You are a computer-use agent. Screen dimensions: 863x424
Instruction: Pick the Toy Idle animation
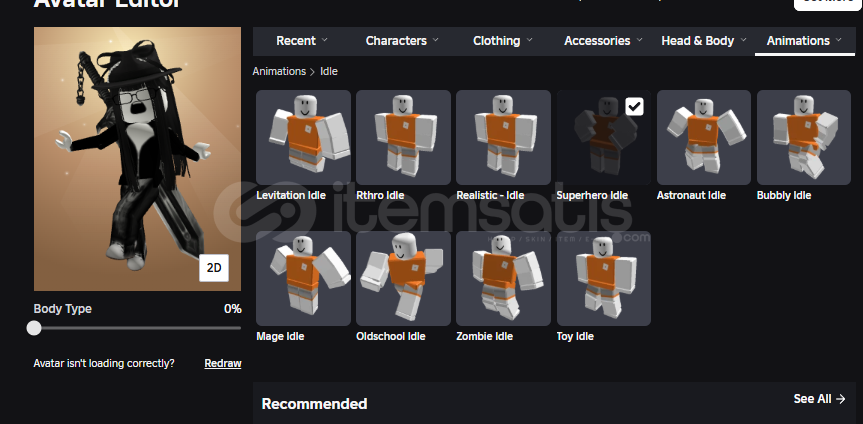(604, 278)
